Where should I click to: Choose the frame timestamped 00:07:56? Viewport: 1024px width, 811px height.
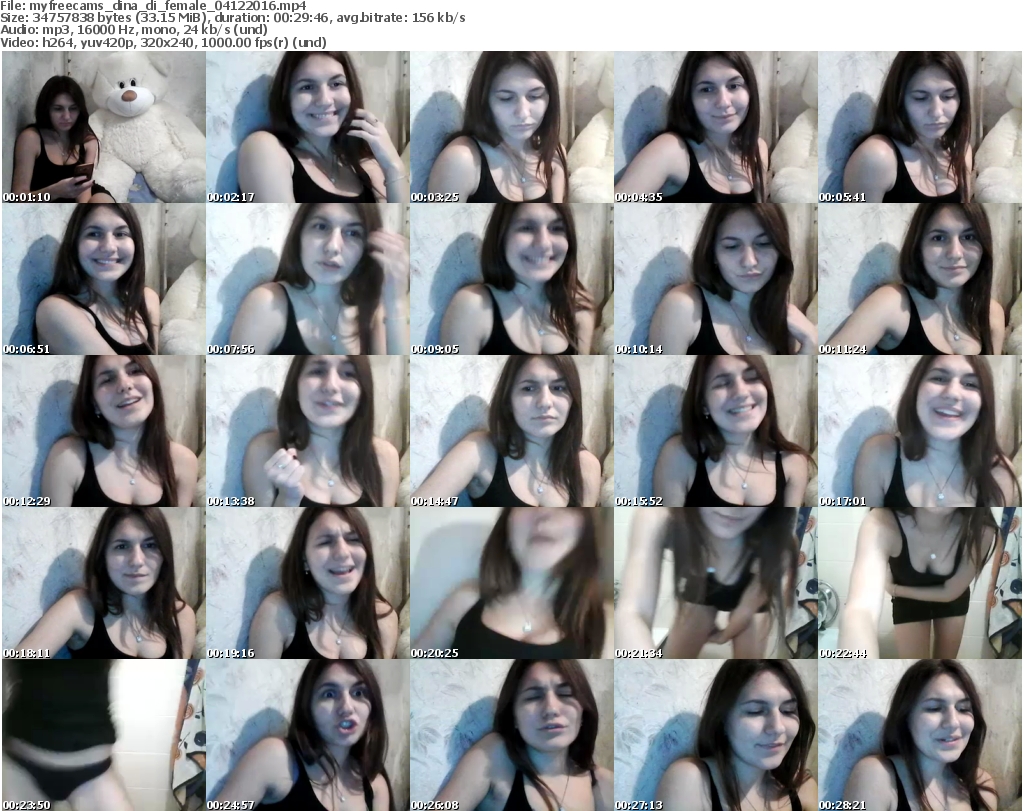pyautogui.click(x=308, y=279)
